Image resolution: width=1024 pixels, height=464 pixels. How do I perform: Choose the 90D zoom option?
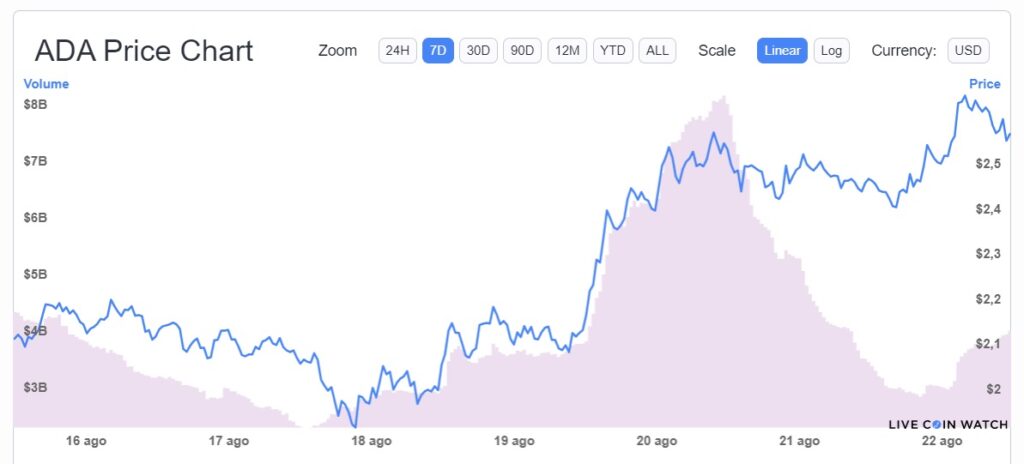pos(520,50)
